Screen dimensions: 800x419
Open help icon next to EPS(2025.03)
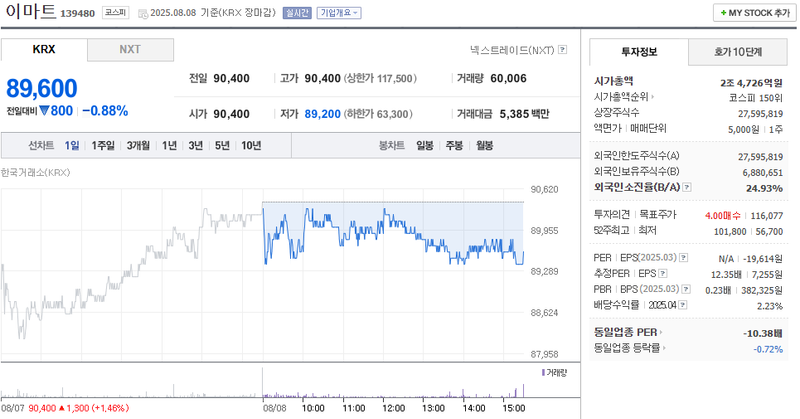pyautogui.click(x=683, y=258)
